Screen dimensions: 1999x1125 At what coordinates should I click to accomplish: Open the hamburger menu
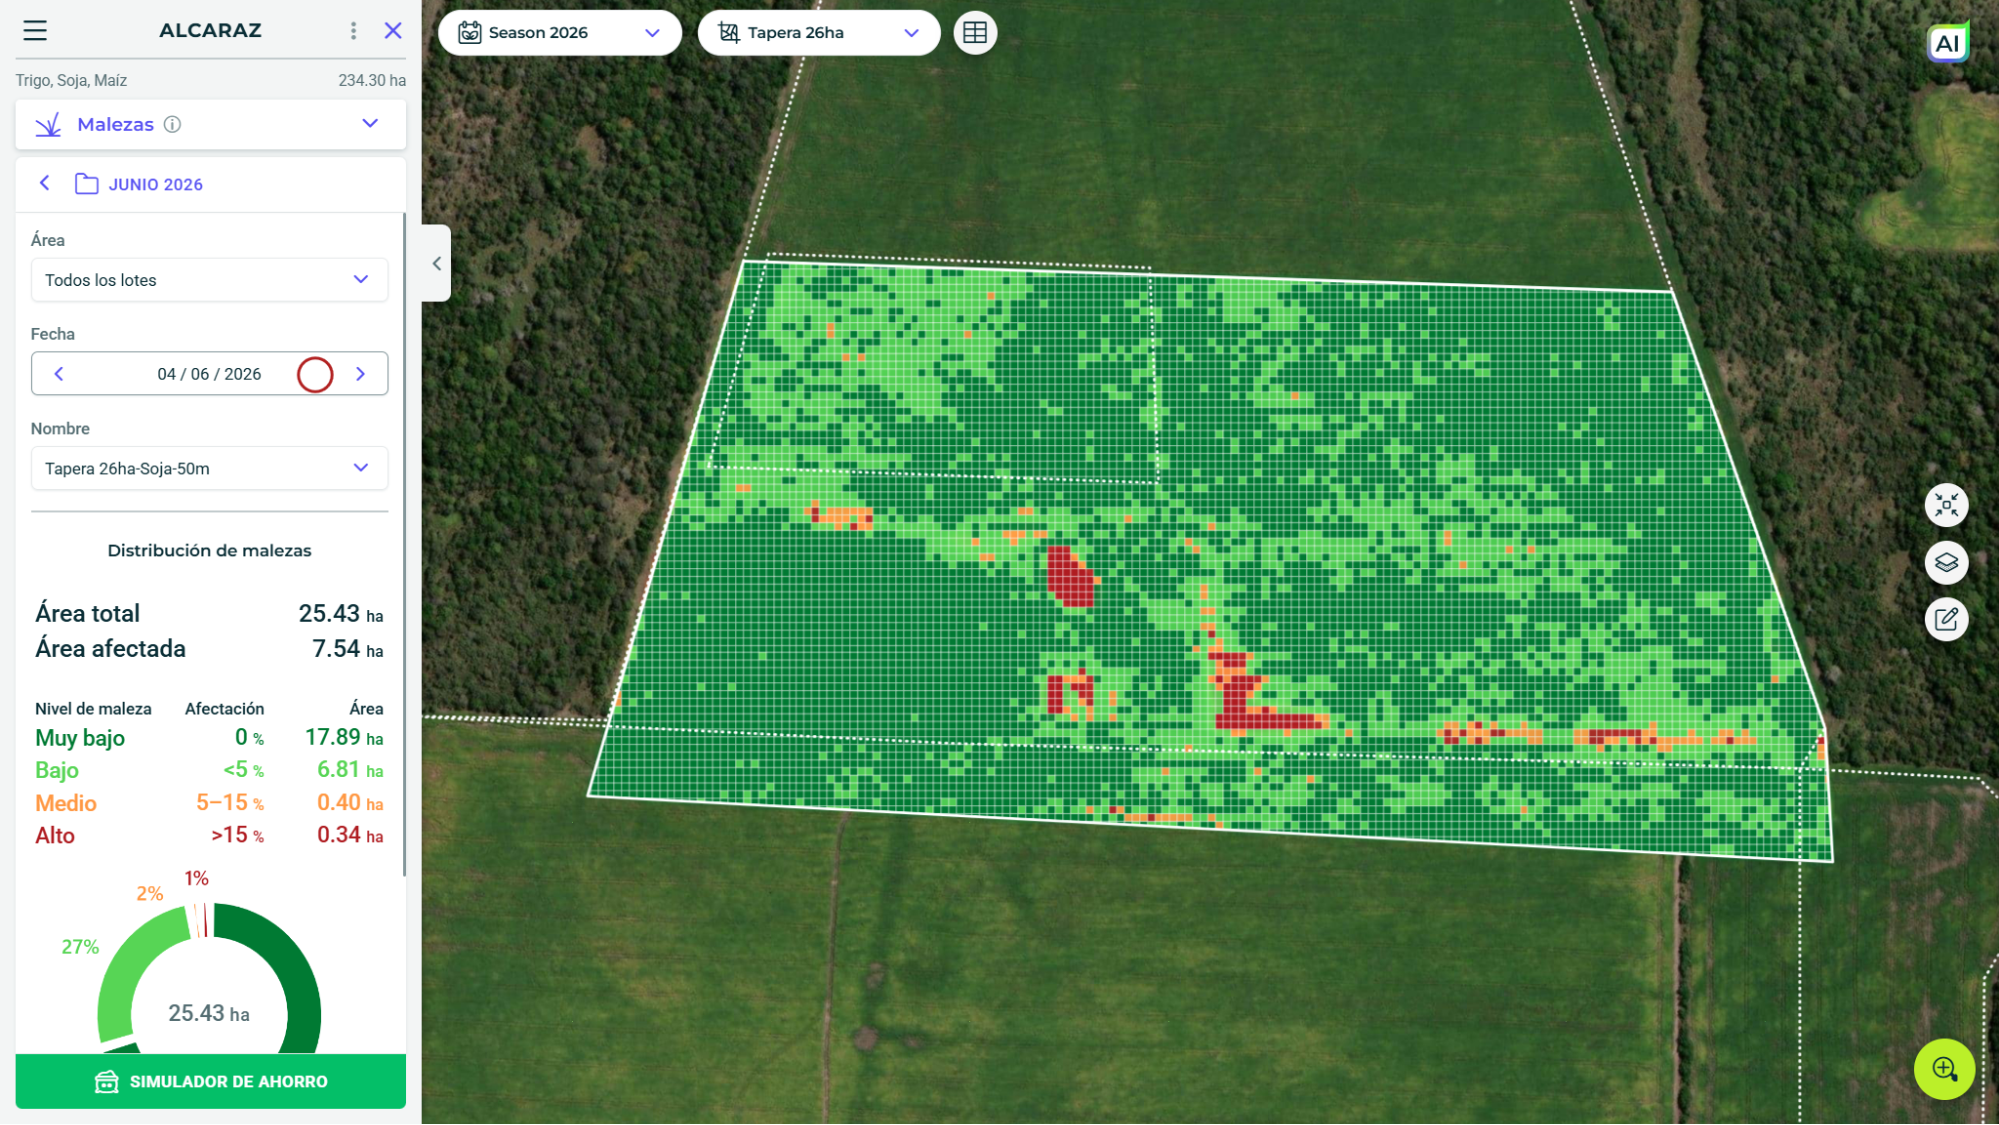(35, 31)
